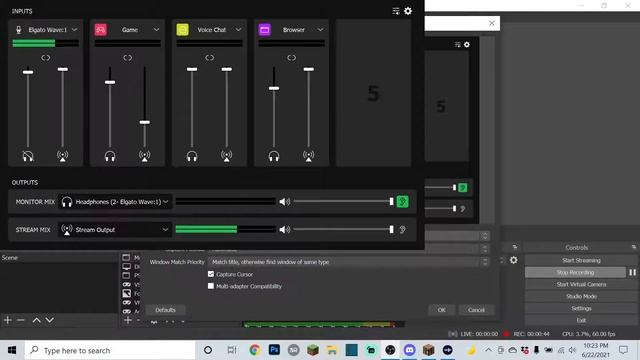Click Monitor Mix output volume slider
Viewport: 640px width, 360px height.
point(343,202)
